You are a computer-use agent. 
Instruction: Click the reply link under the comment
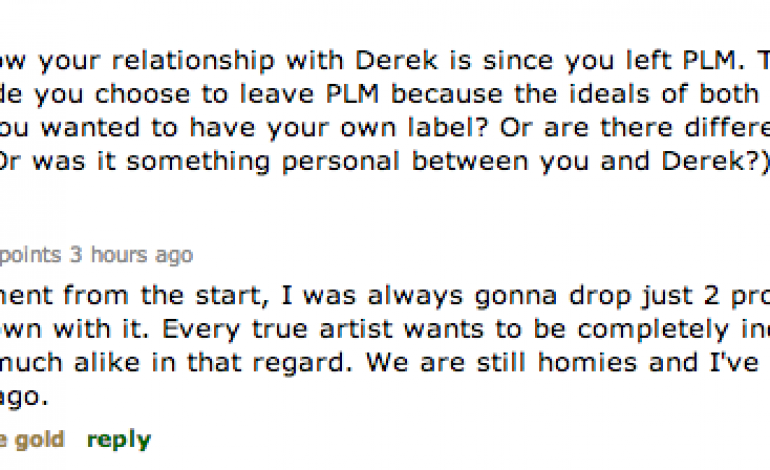[x=119, y=440]
